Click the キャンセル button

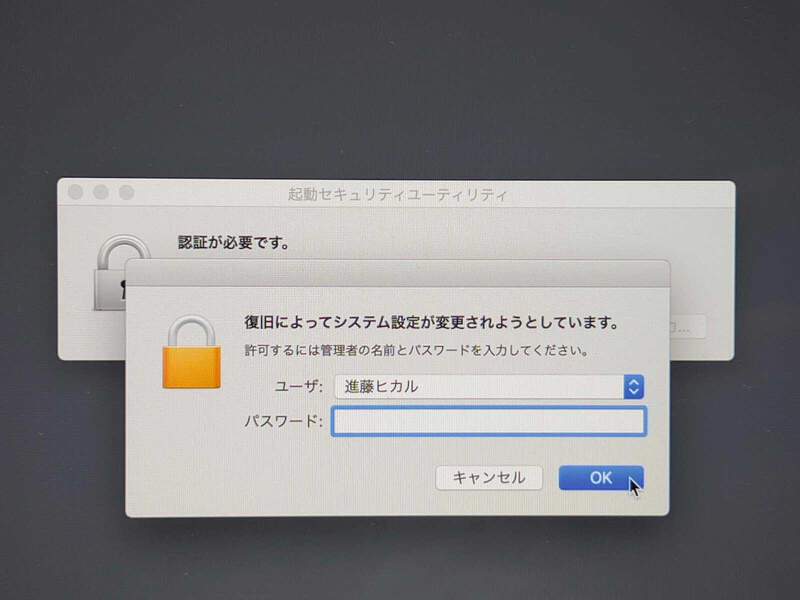[489, 478]
